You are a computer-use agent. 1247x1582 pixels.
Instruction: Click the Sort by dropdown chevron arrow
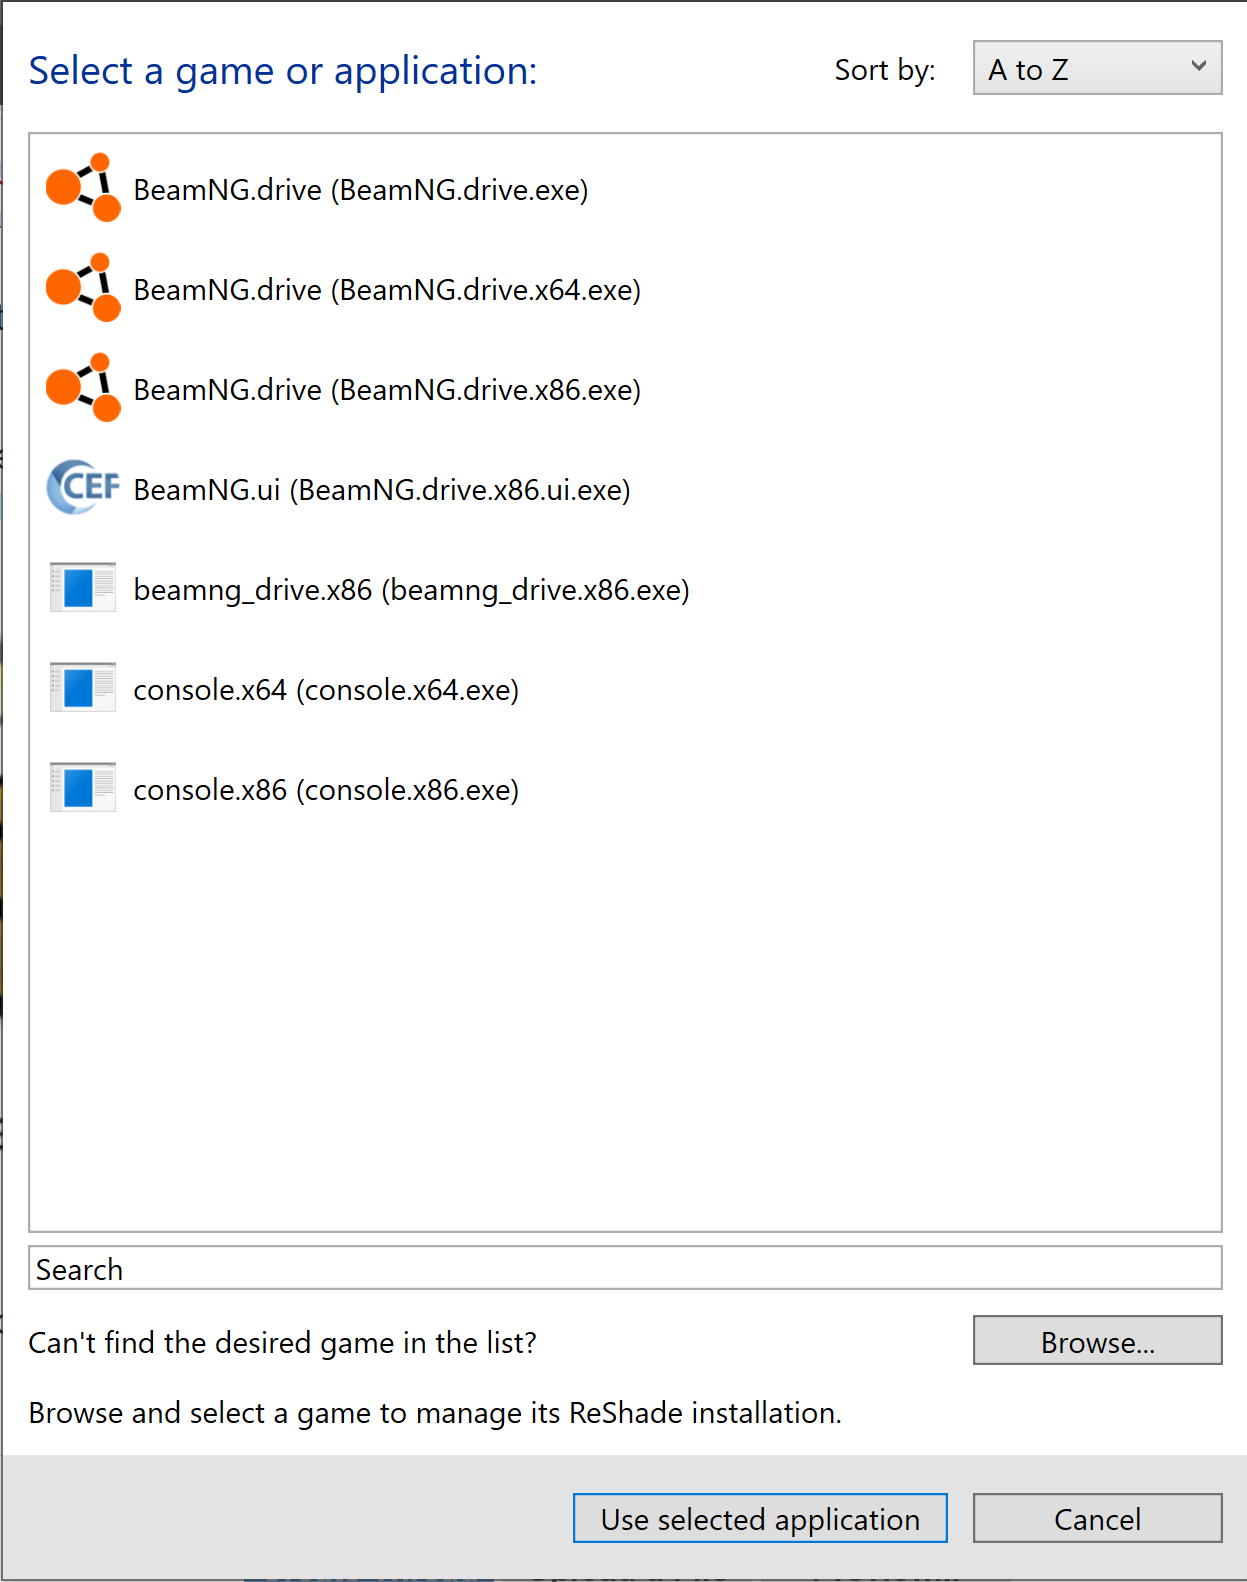click(1199, 66)
